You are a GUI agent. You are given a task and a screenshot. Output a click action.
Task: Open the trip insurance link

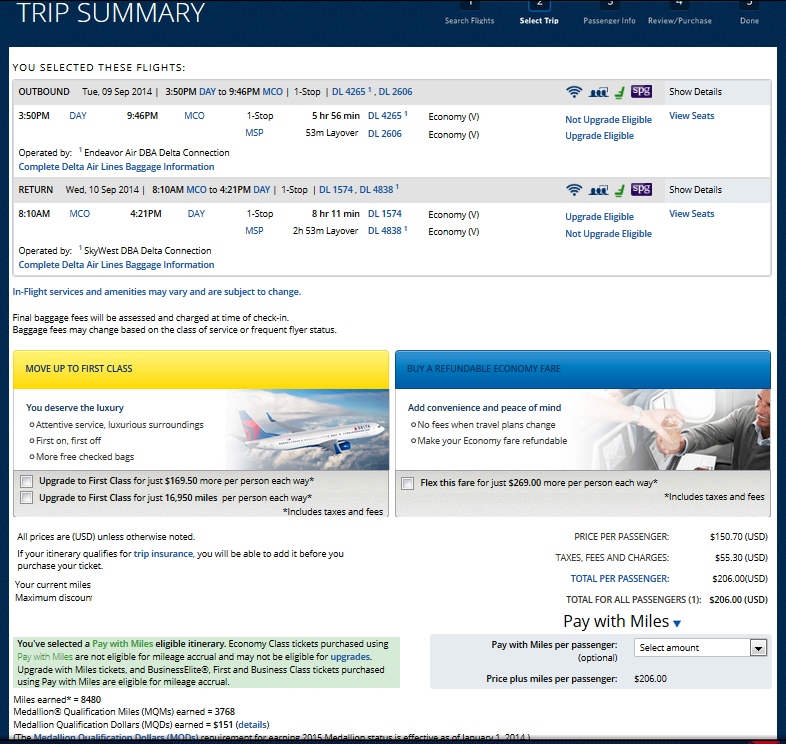tap(163, 553)
